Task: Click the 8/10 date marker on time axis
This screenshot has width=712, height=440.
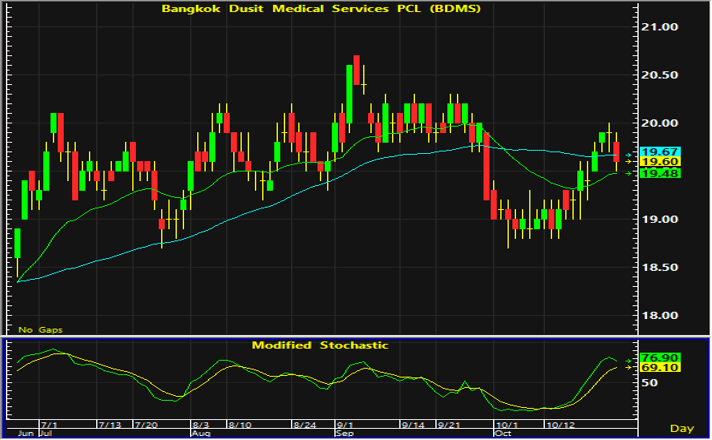Action: [240, 425]
